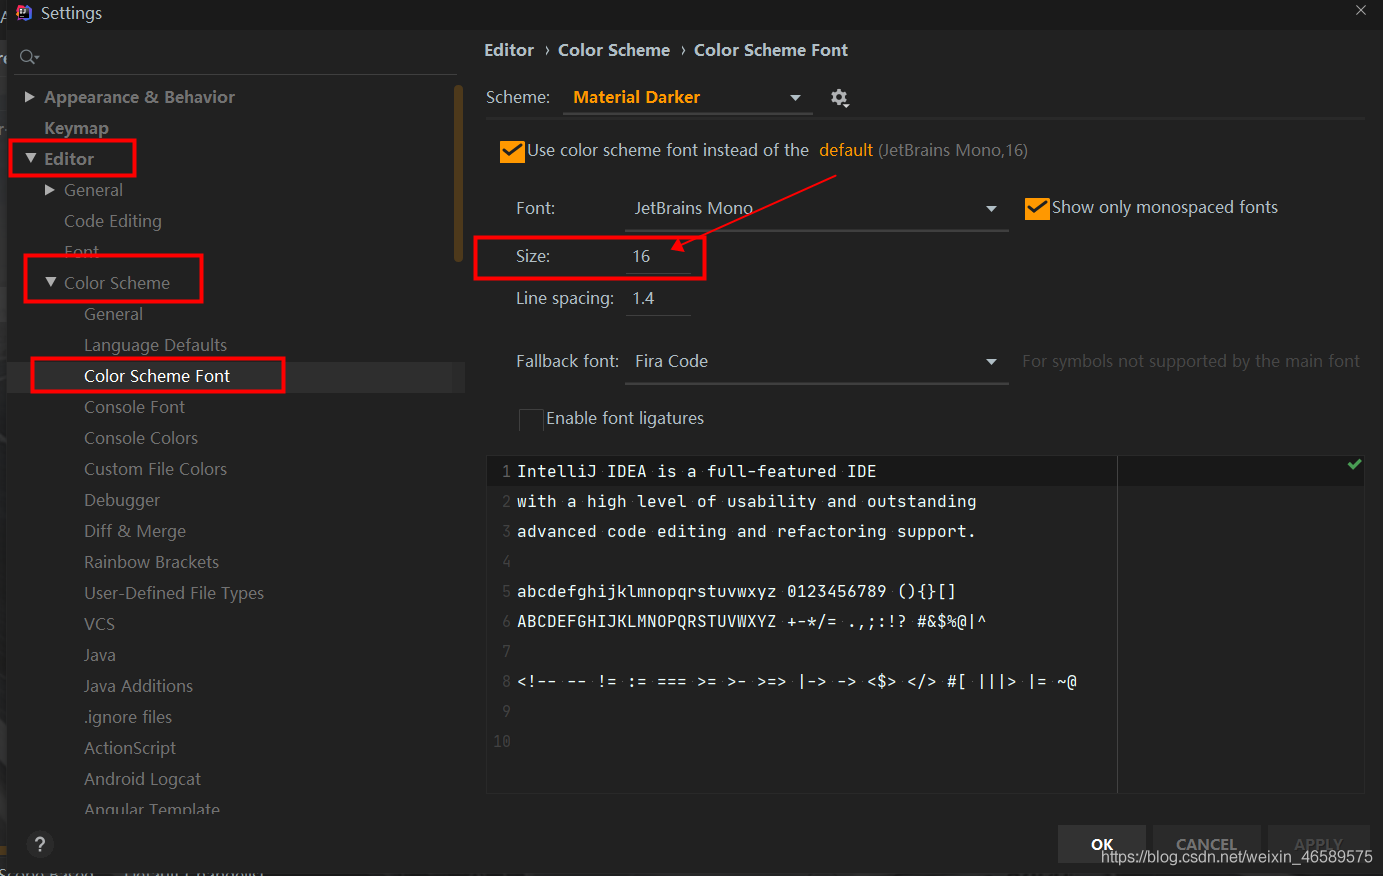1383x876 pixels.
Task: Expand the General node under Editor
Action: pos(50,190)
